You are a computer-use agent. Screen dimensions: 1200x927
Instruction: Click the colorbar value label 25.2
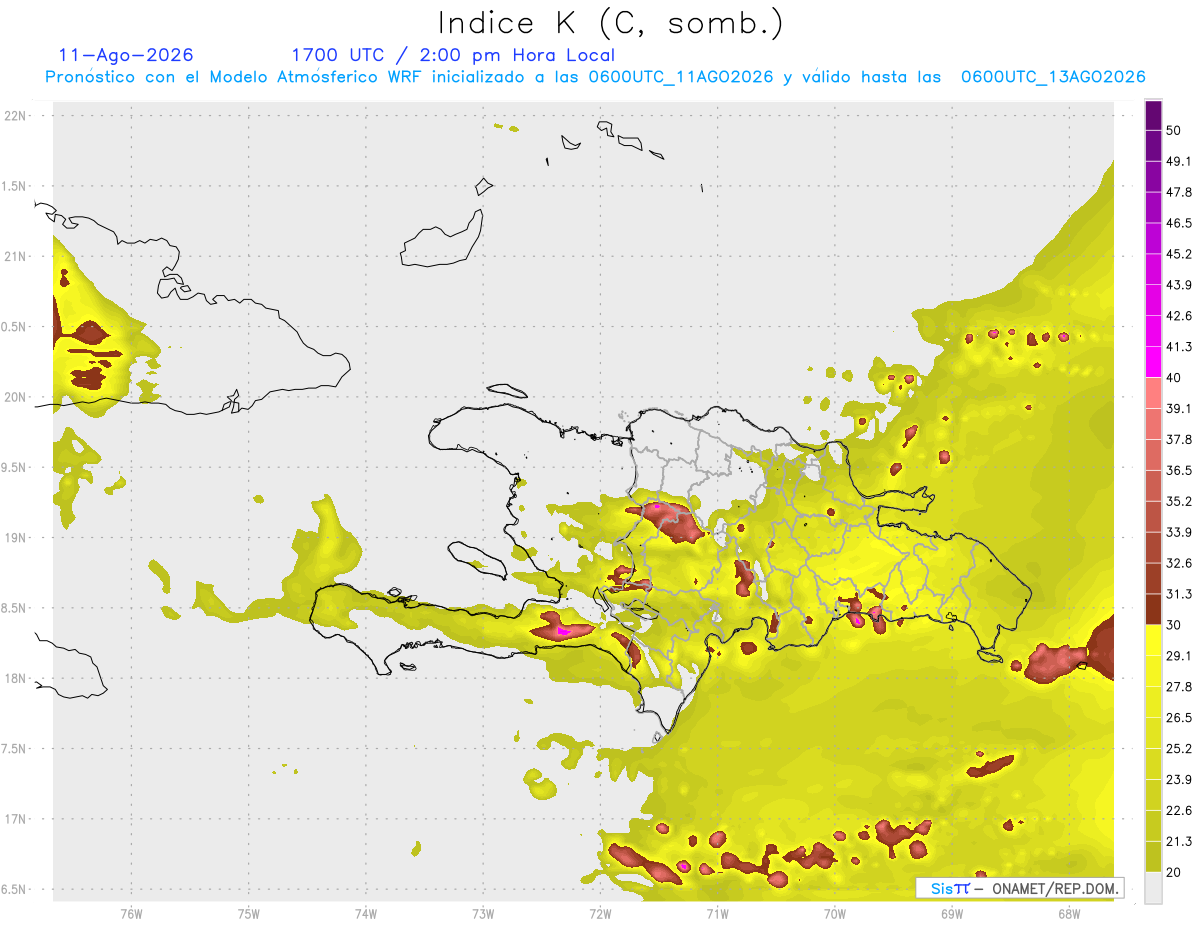coord(1179,749)
